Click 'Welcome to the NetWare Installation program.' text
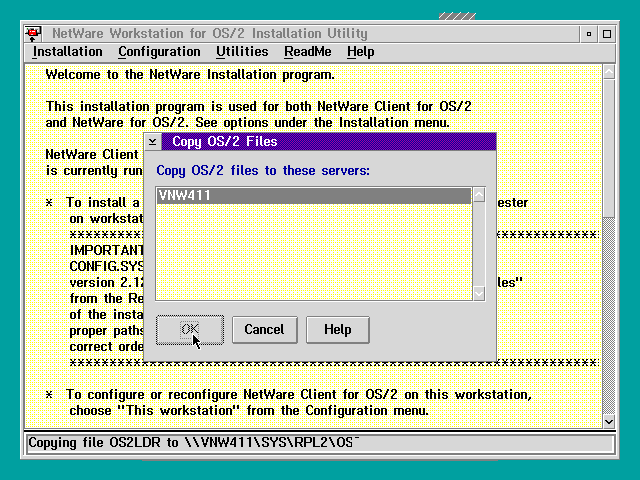This screenshot has height=480, width=640. point(190,75)
